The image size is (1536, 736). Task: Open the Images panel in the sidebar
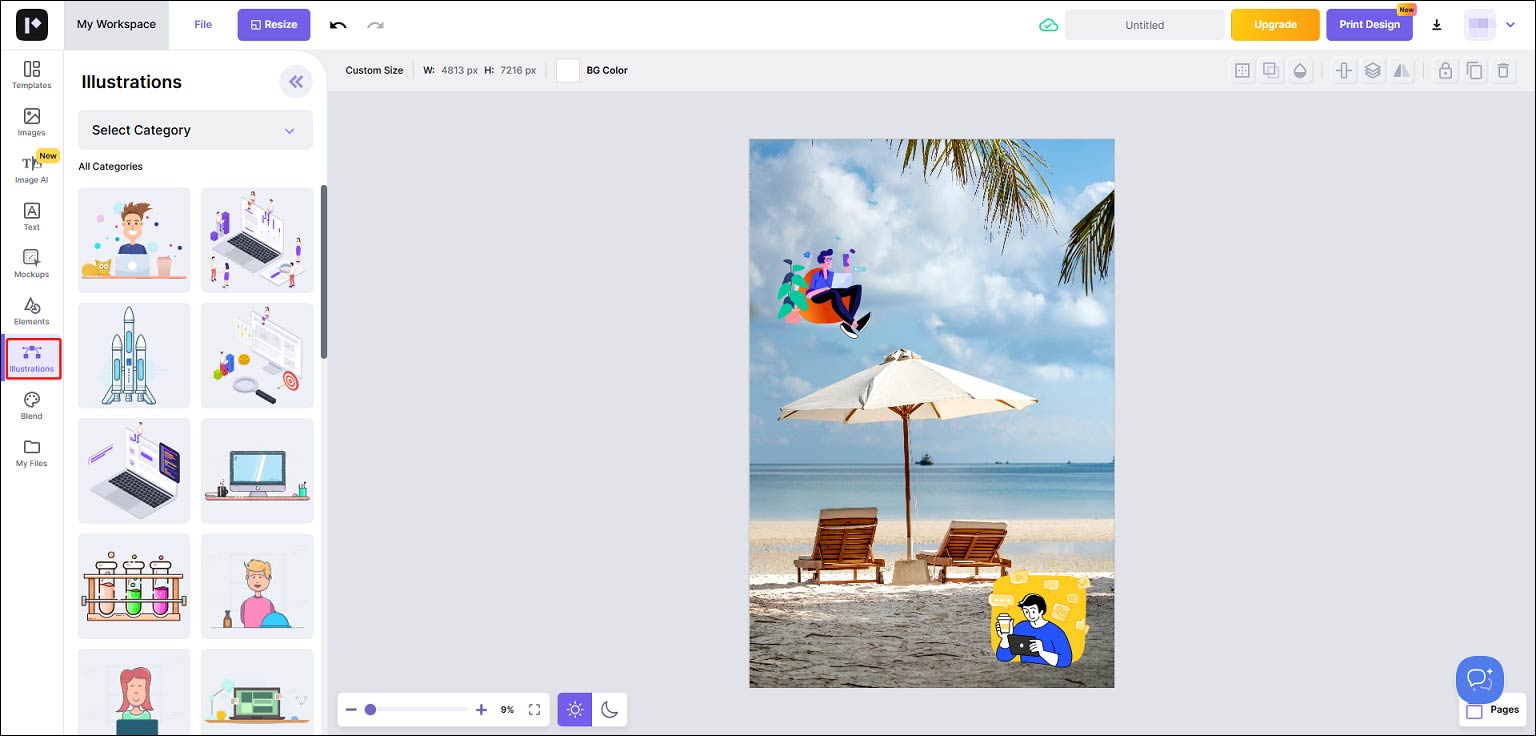31,122
